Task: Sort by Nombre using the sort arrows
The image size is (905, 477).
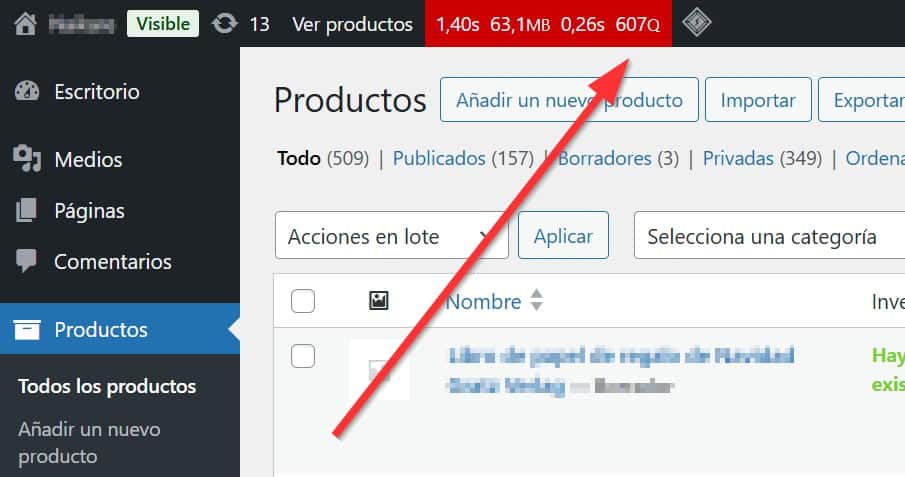Action: tap(537, 300)
